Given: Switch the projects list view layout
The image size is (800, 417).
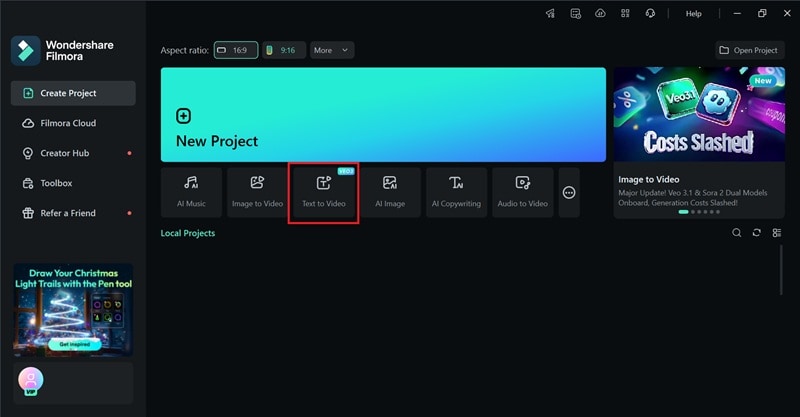Looking at the screenshot, I should pos(777,233).
